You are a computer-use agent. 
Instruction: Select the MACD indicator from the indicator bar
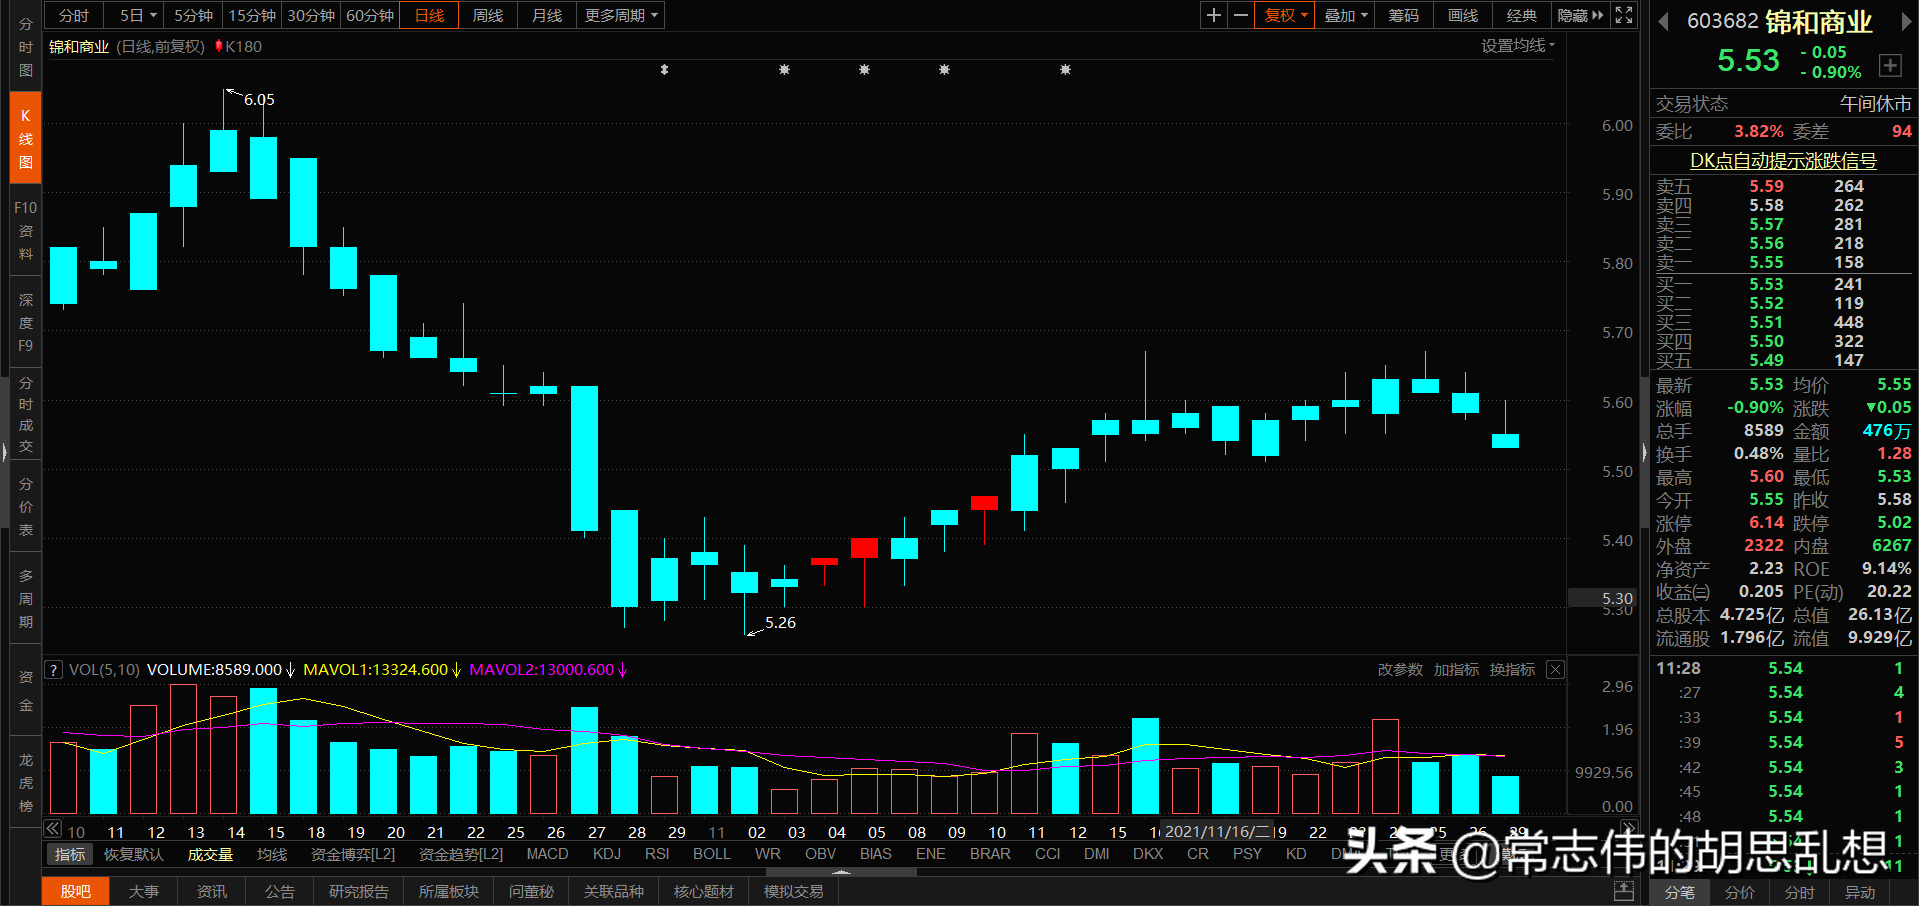point(547,854)
